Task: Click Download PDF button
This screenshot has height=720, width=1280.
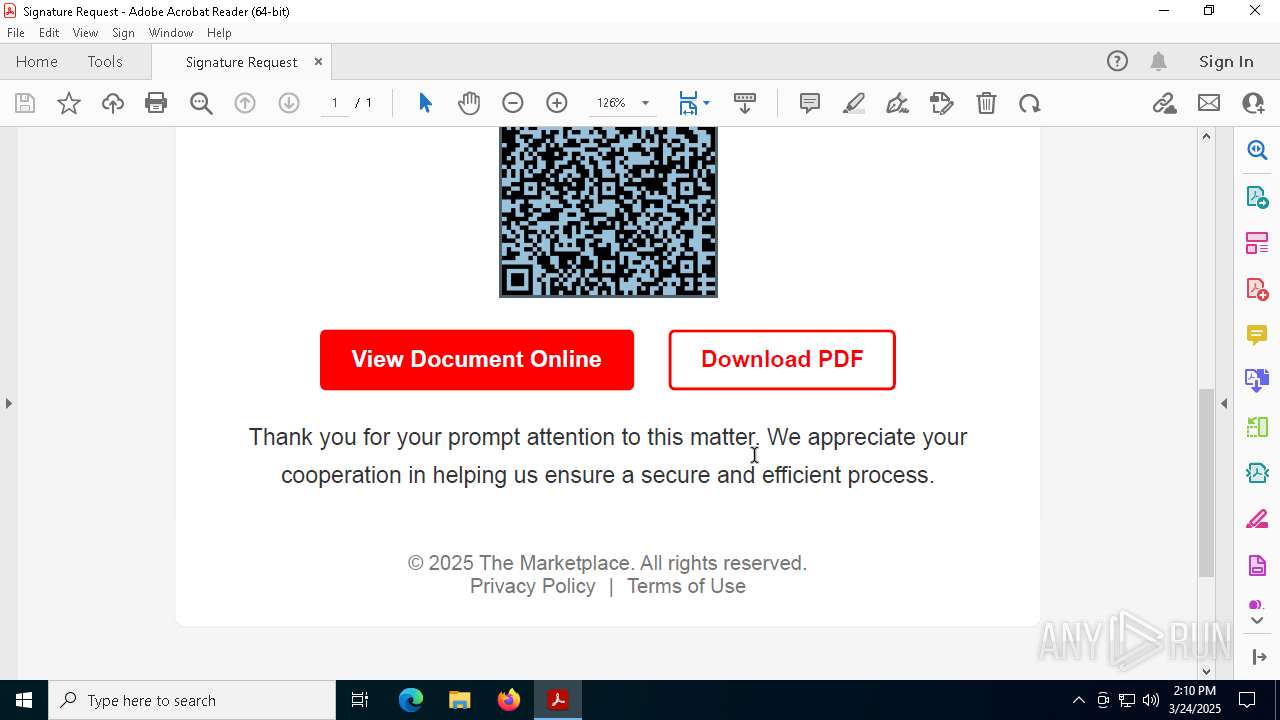Action: (x=782, y=360)
